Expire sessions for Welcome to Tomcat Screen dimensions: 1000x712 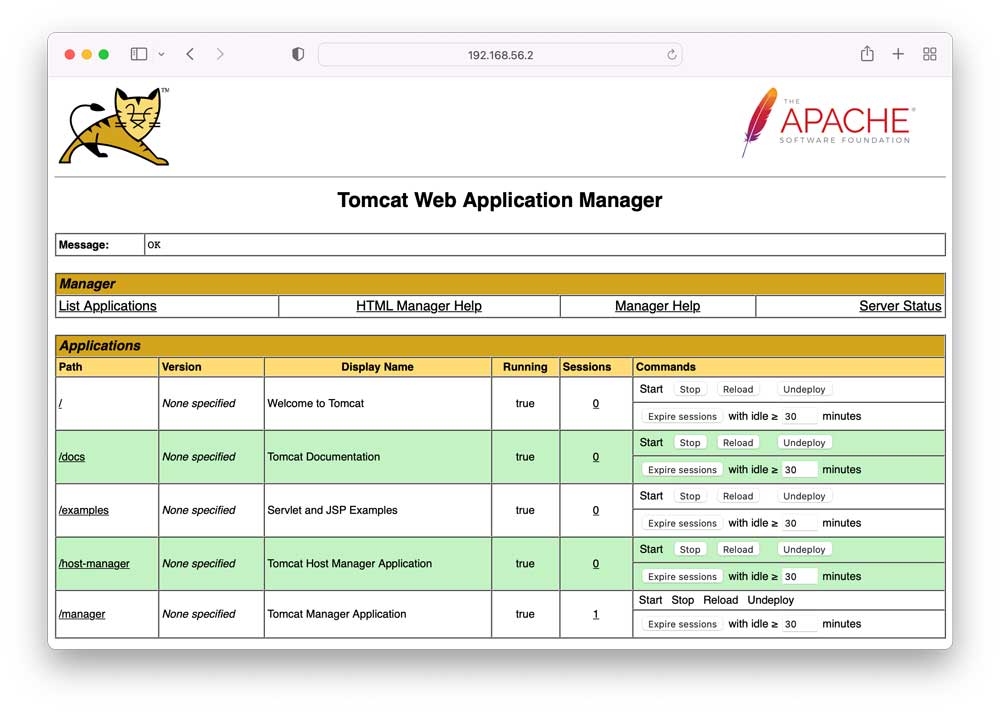pyautogui.click(x=682, y=417)
